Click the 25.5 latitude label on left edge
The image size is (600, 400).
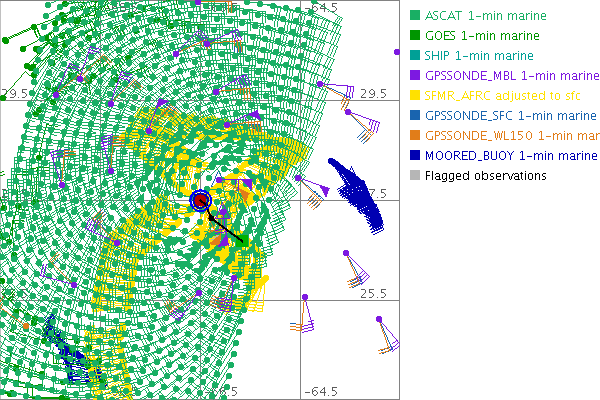[x=15, y=294]
